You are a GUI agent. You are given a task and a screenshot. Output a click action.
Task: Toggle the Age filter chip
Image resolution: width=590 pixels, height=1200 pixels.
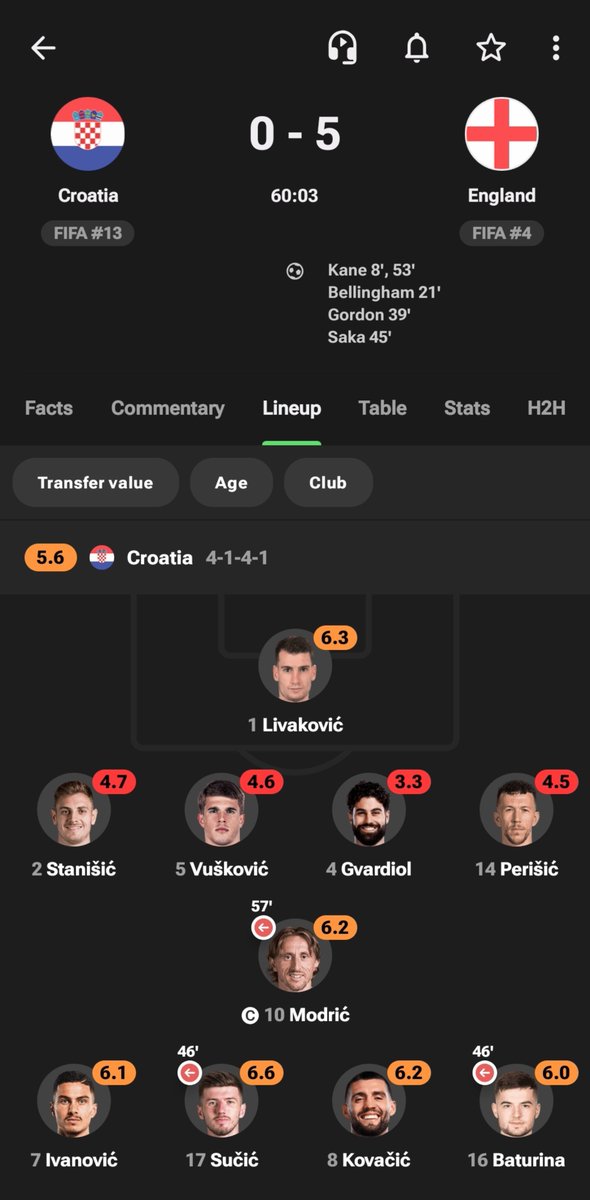[x=231, y=483]
